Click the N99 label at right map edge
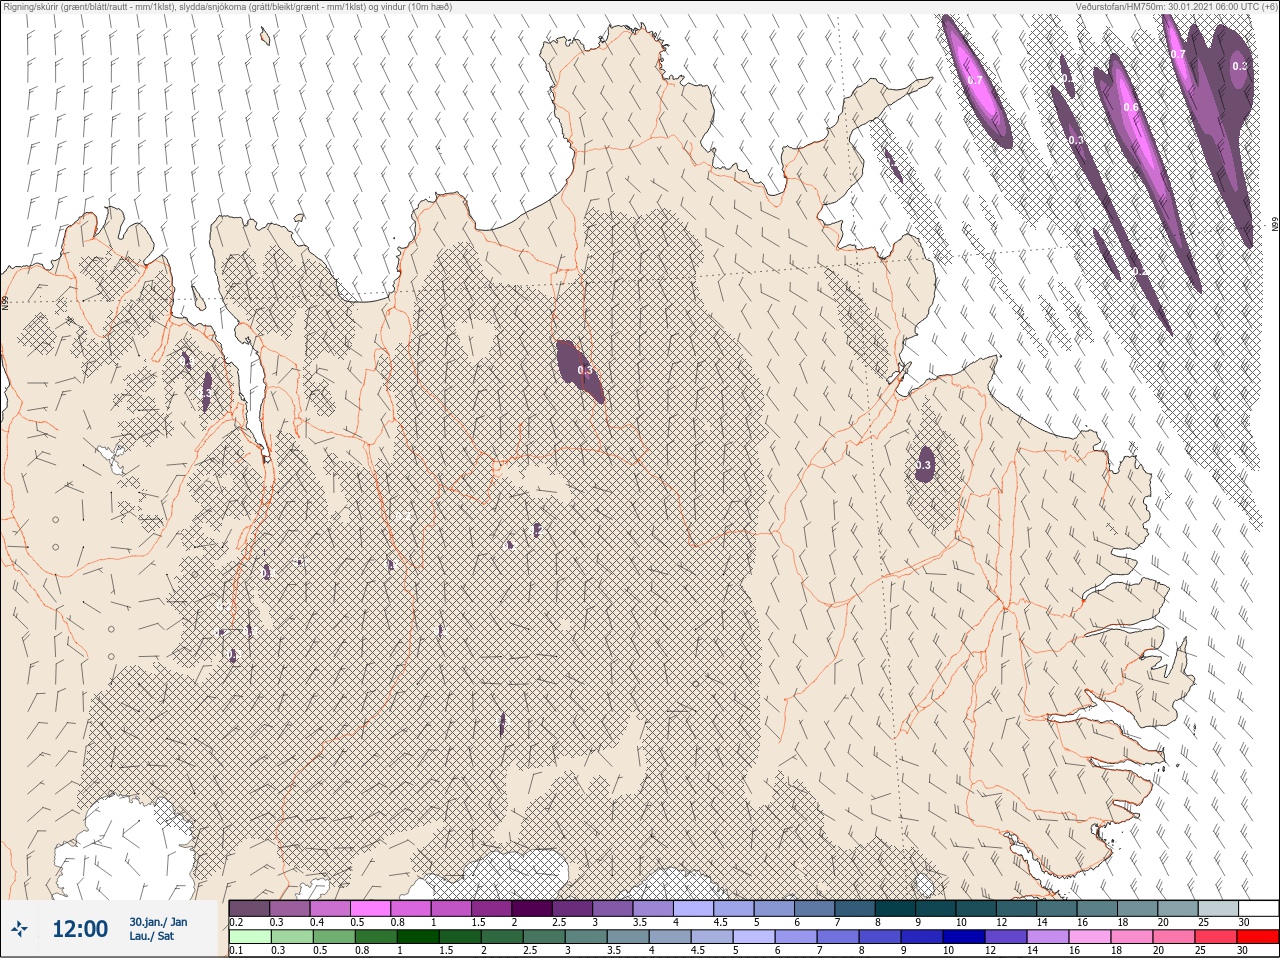 tap(1275, 226)
